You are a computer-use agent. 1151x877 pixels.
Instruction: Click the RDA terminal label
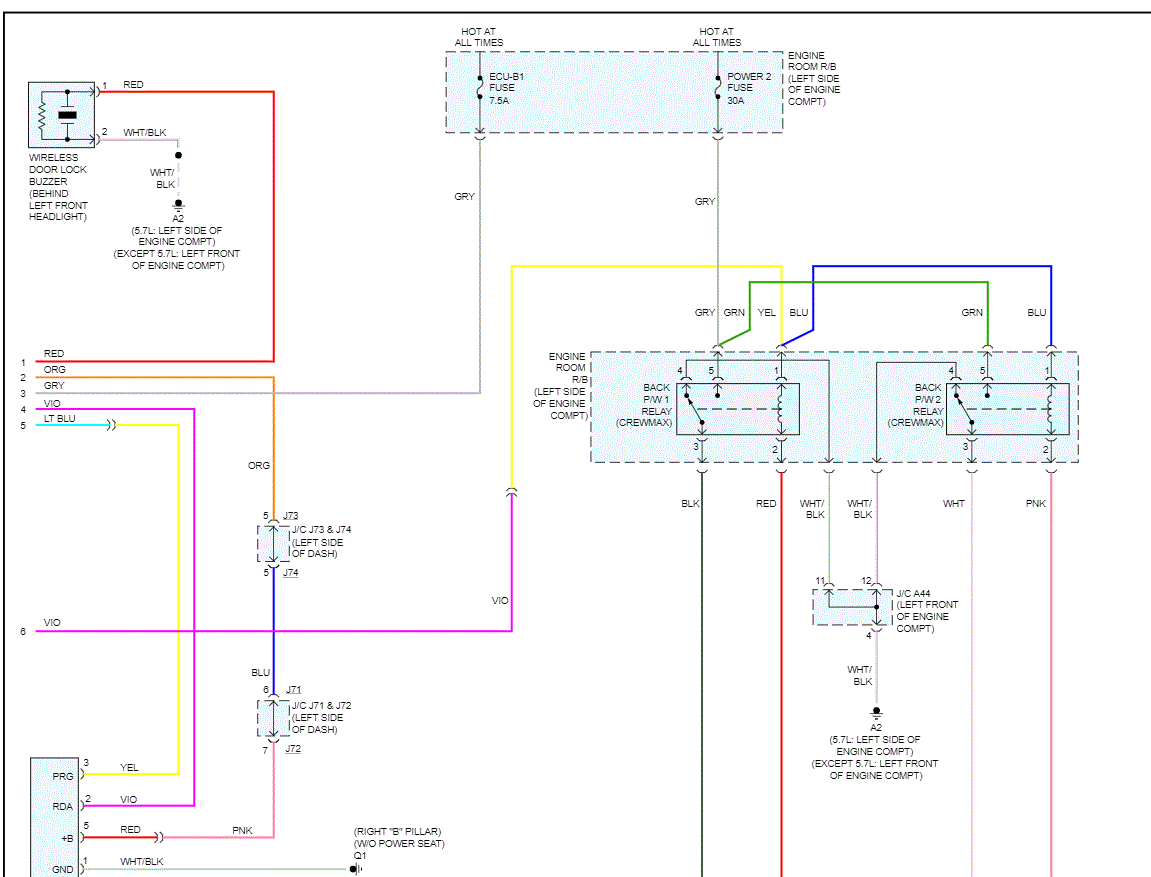[x=62, y=807]
